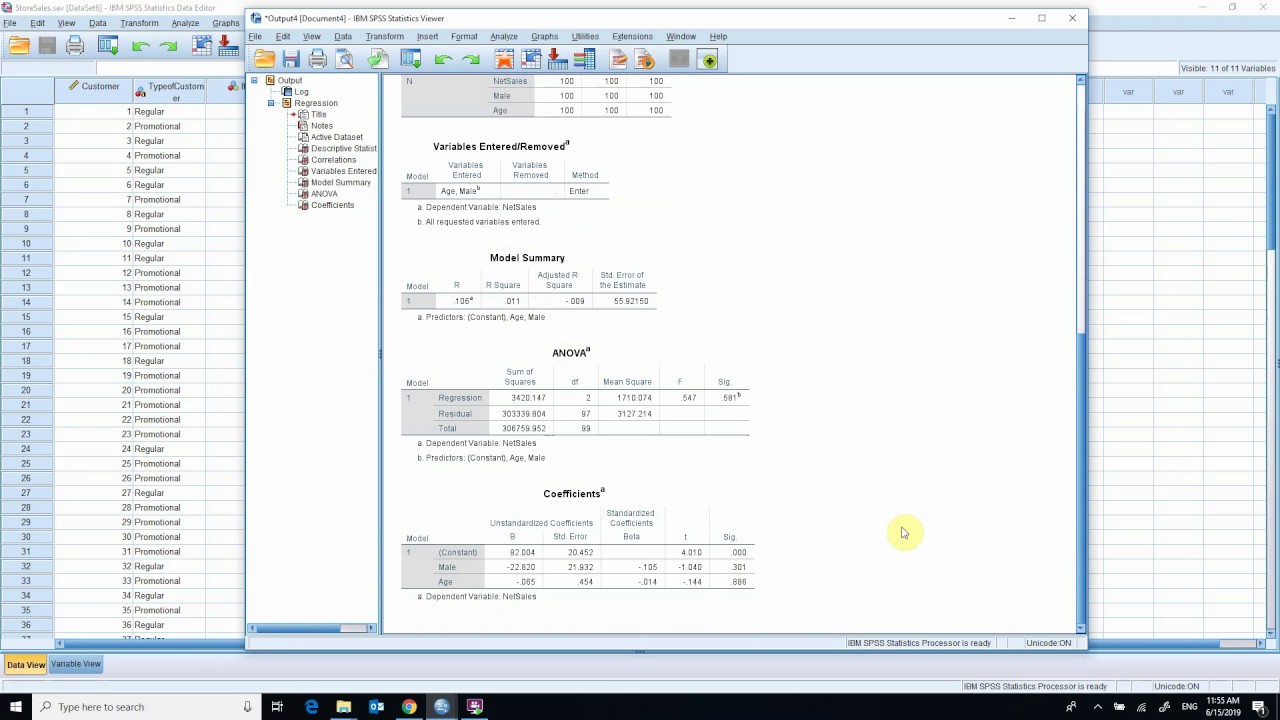Screen dimensions: 1280x720
Task: Click the Export output icon
Action: [x=377, y=60]
